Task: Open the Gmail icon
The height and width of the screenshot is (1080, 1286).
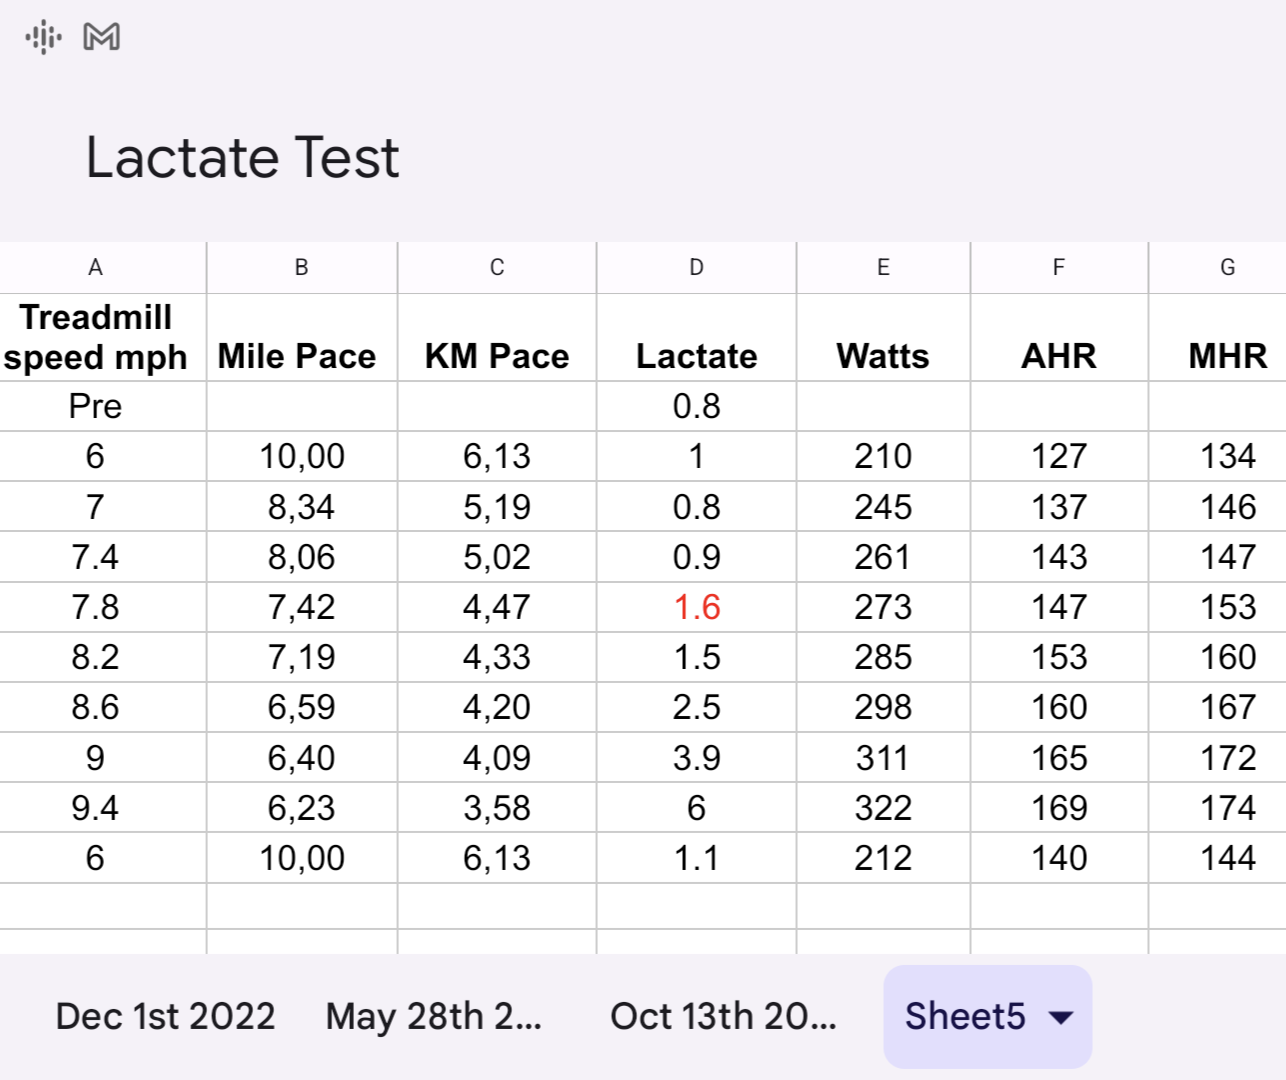Action: [102, 37]
